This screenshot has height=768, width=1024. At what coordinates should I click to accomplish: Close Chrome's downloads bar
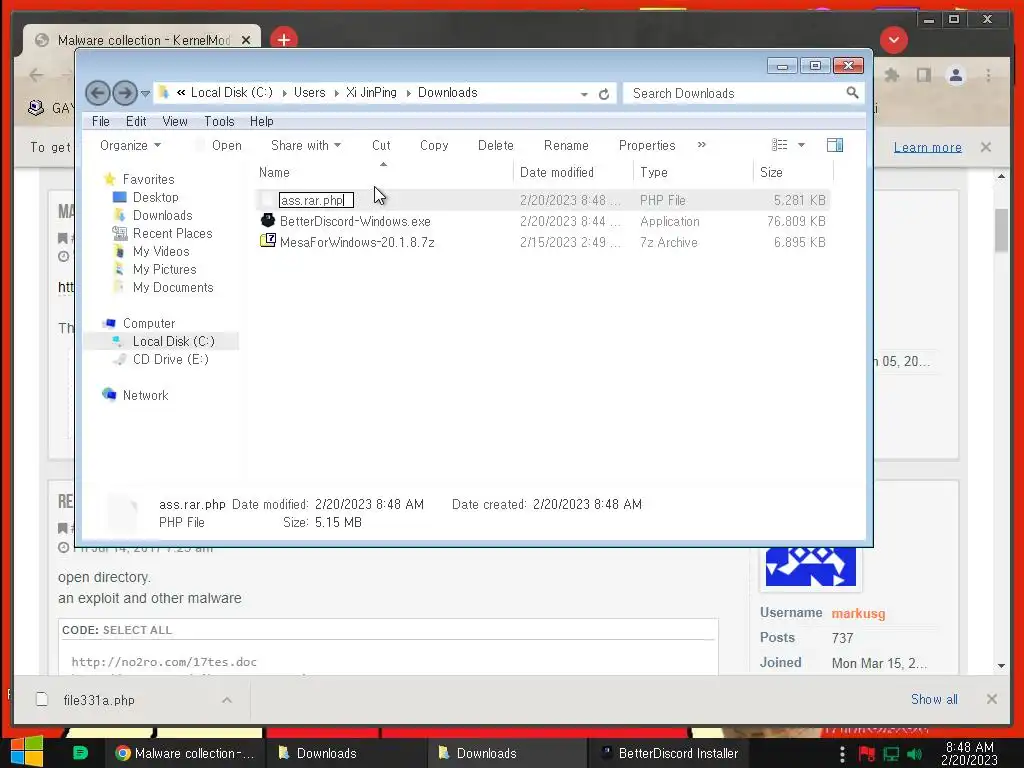pos(991,699)
